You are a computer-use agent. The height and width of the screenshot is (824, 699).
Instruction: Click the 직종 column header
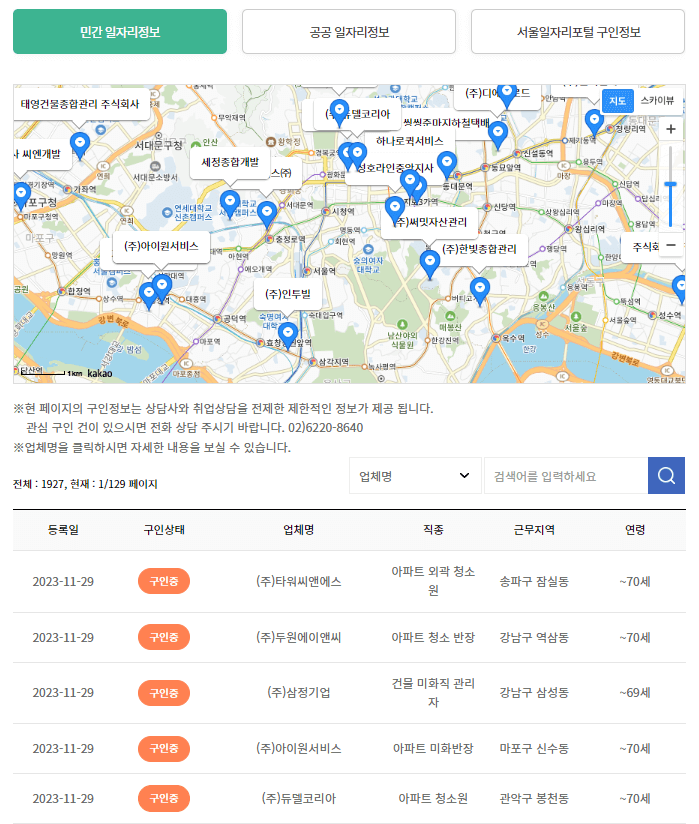[x=433, y=530]
